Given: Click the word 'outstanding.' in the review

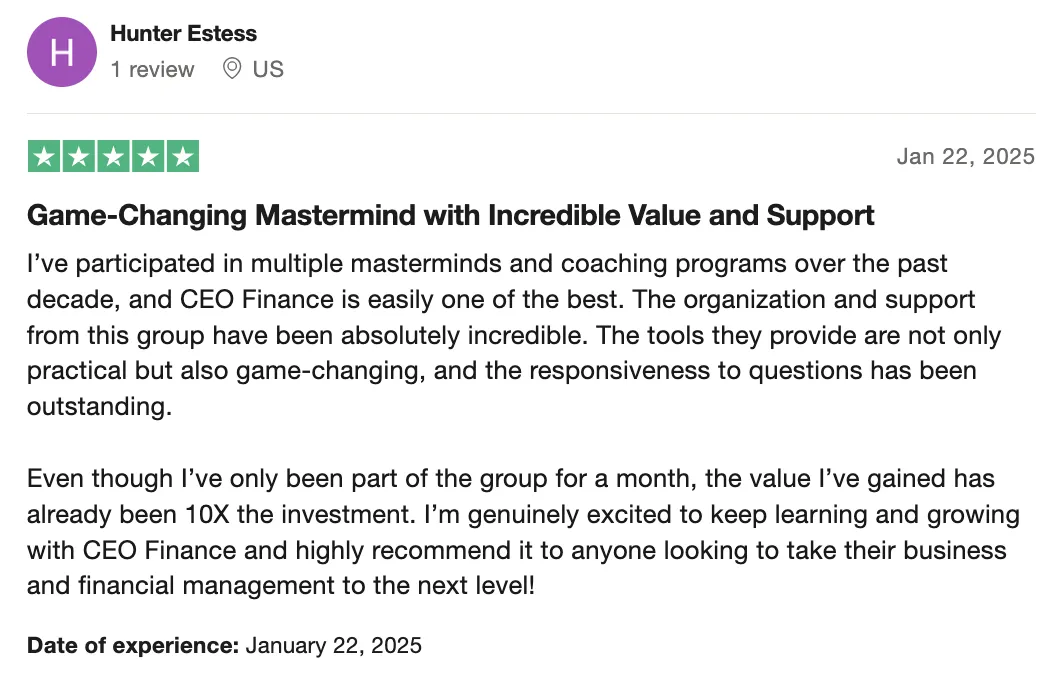Looking at the screenshot, I should (x=100, y=406).
